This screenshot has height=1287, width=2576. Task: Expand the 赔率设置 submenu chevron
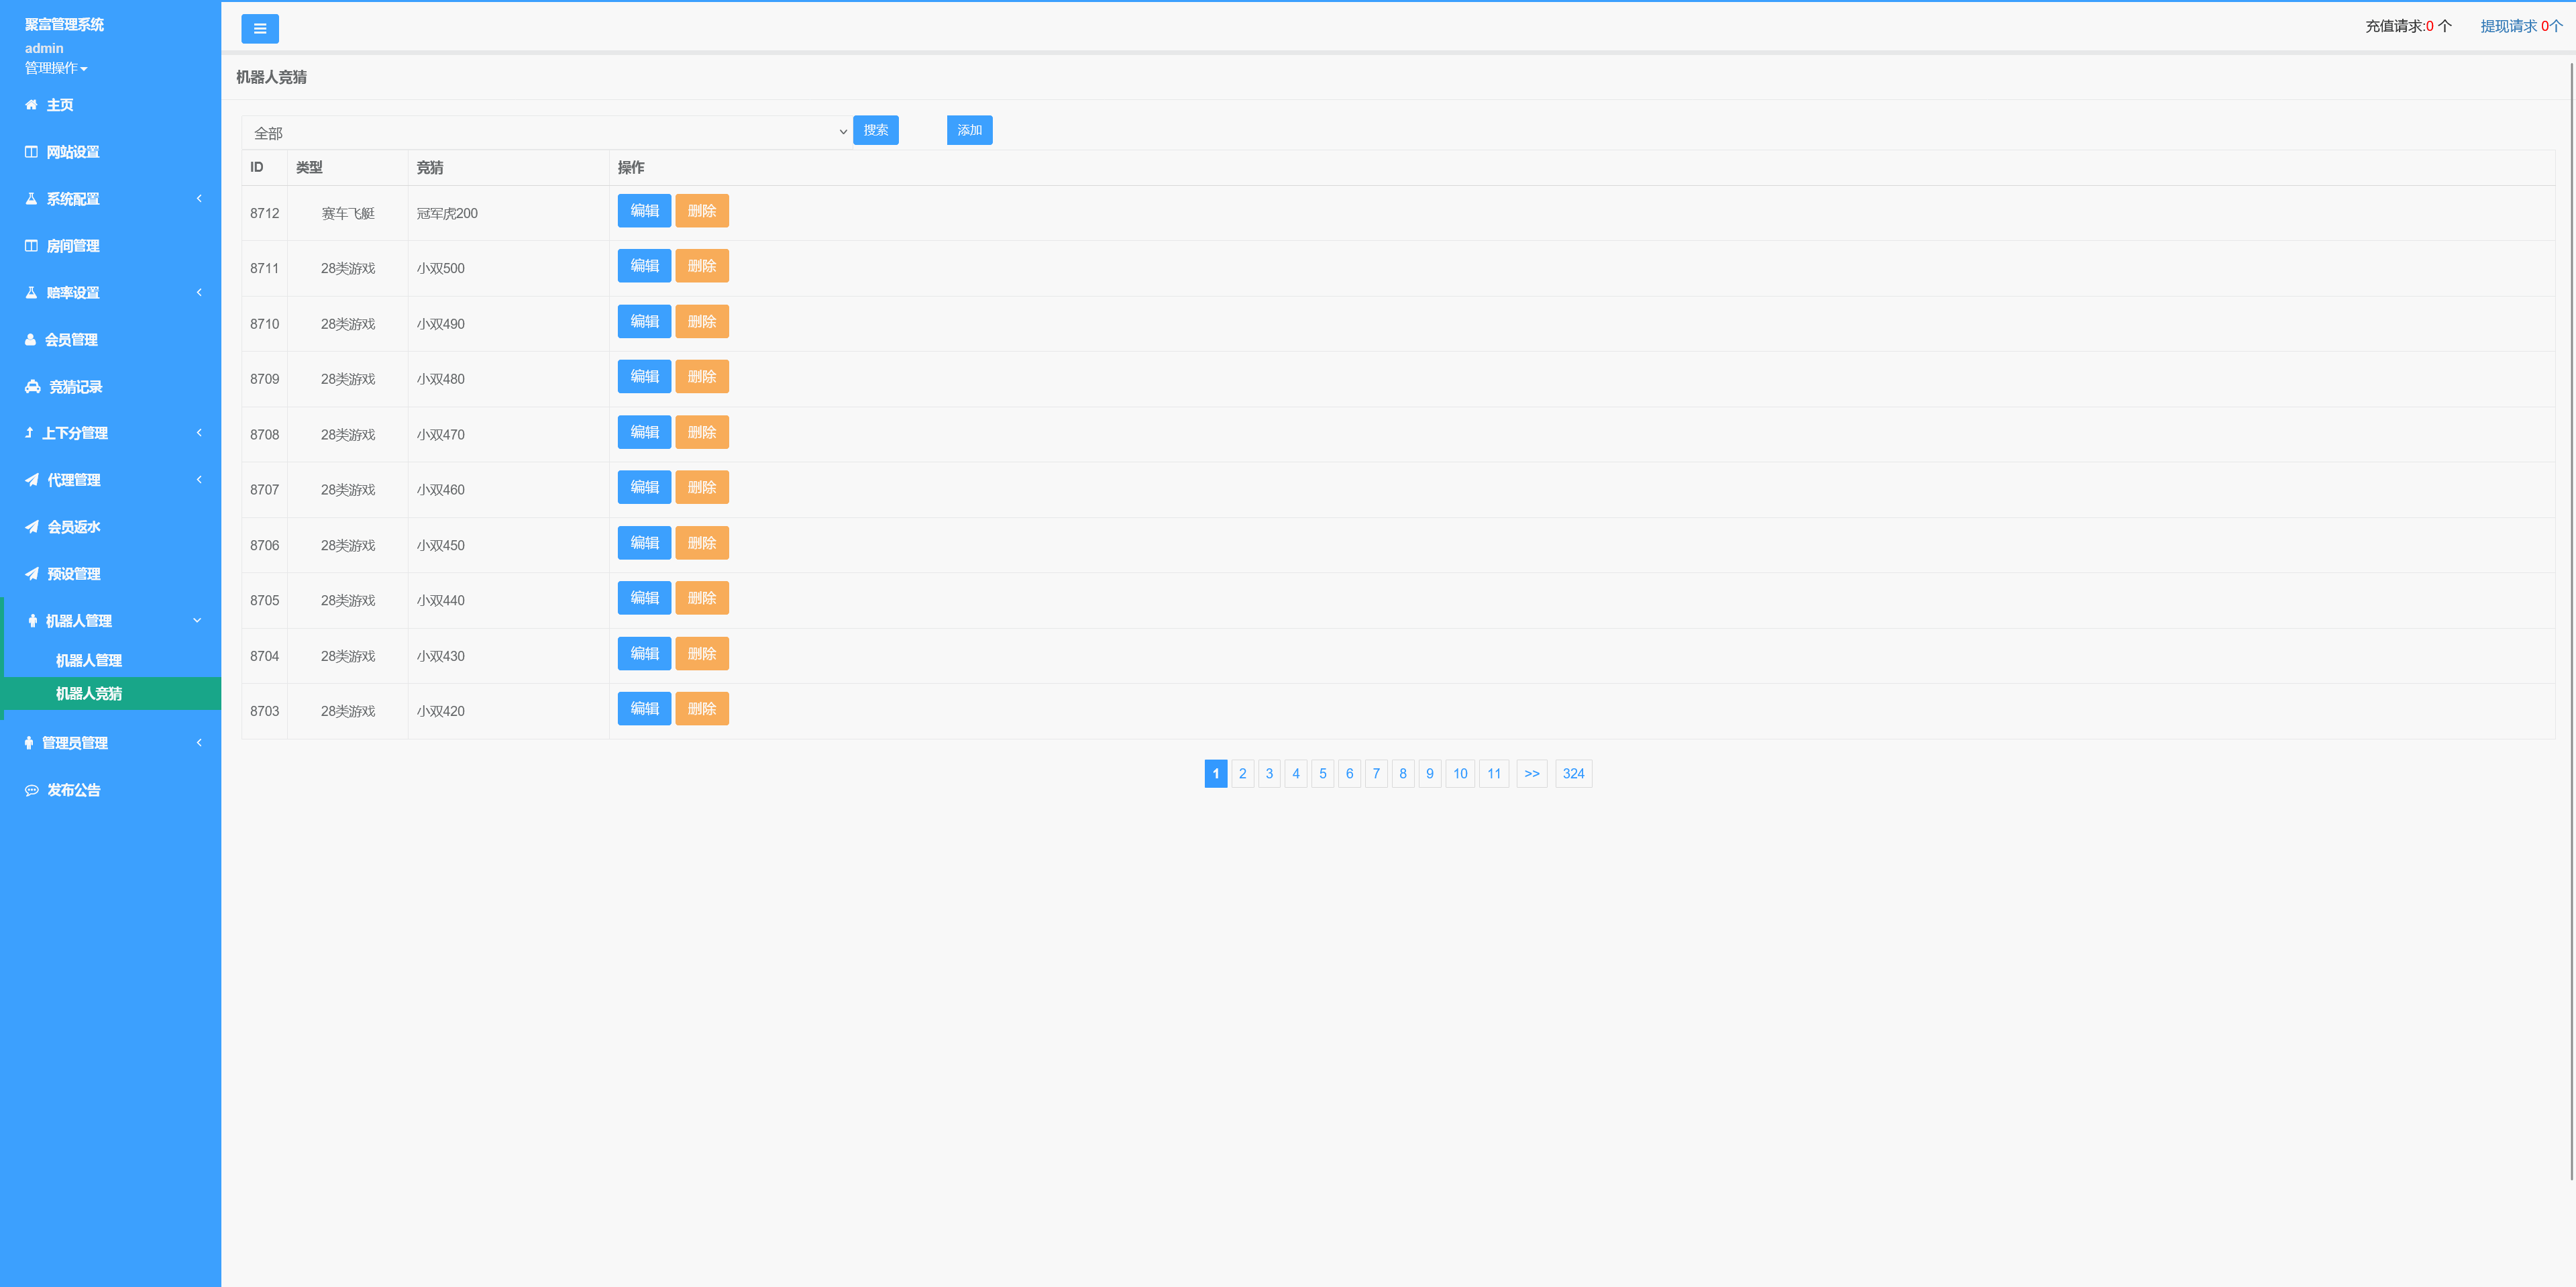[199, 292]
